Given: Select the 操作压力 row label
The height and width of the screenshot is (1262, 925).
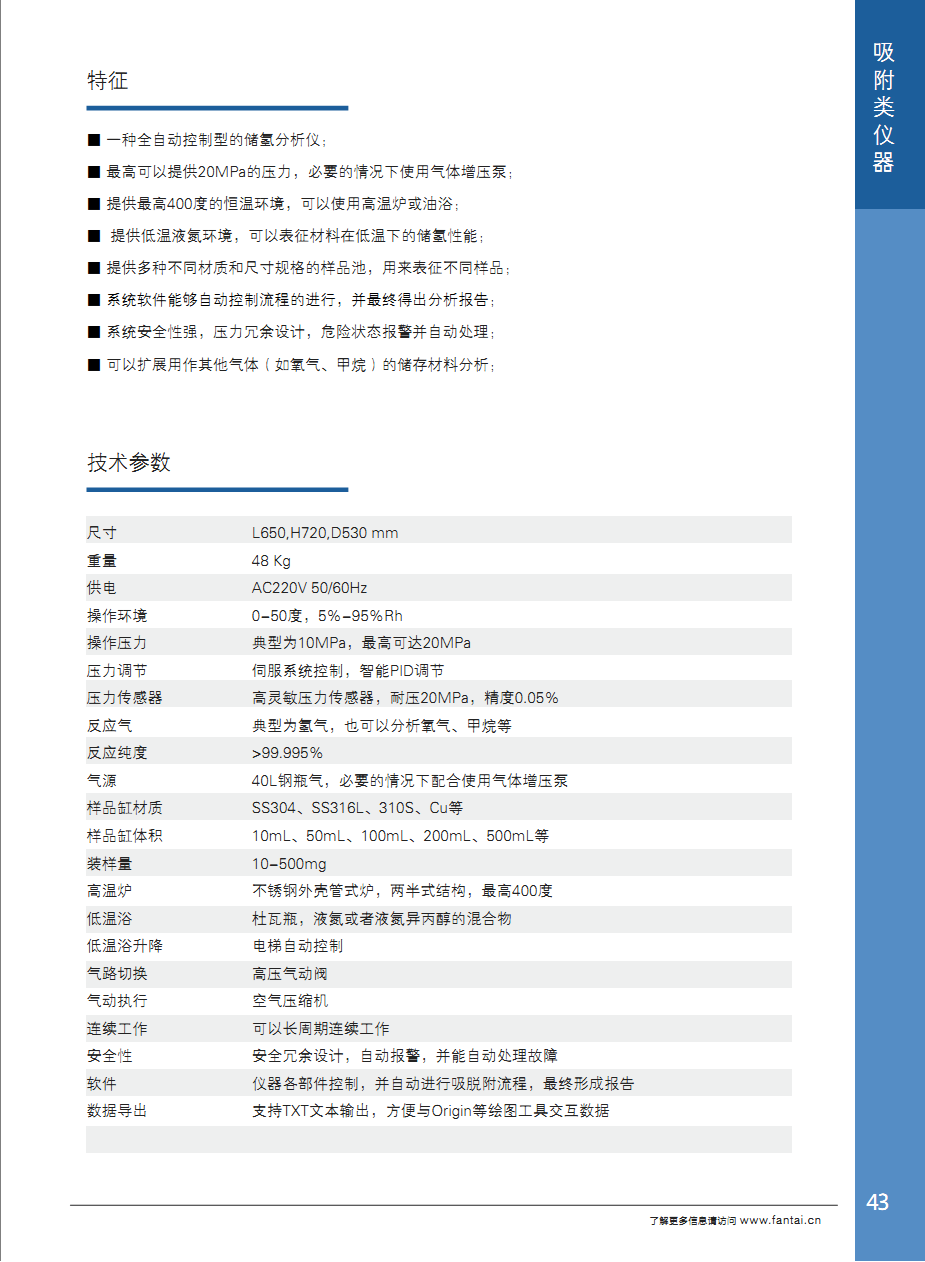Looking at the screenshot, I should tap(117, 643).
